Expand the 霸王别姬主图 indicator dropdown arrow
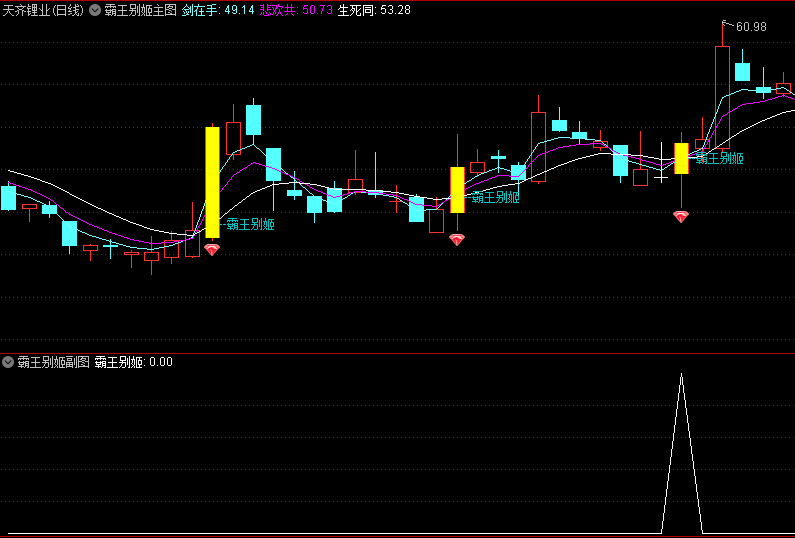This screenshot has width=795, height=538. click(x=95, y=10)
